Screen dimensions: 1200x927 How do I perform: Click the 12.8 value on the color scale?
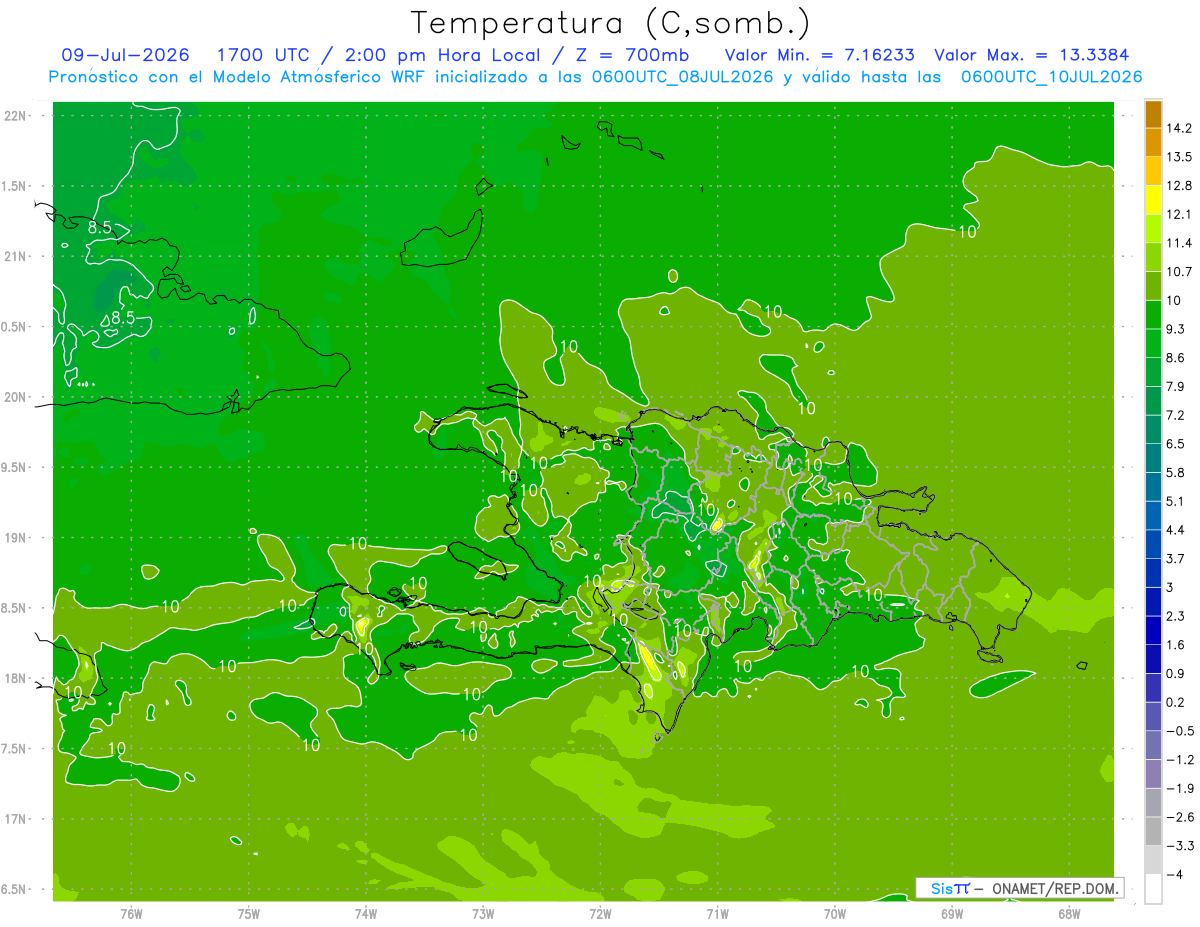1178,186
